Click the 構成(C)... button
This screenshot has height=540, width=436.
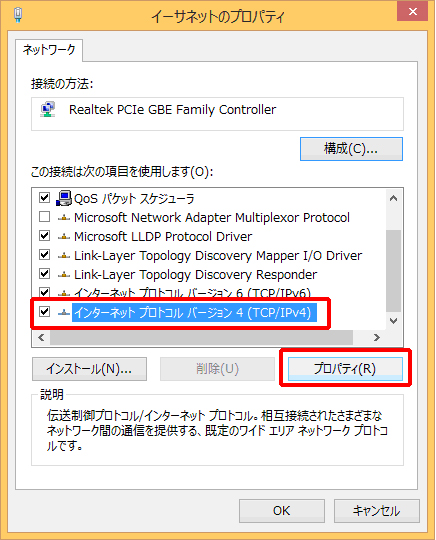coord(351,149)
